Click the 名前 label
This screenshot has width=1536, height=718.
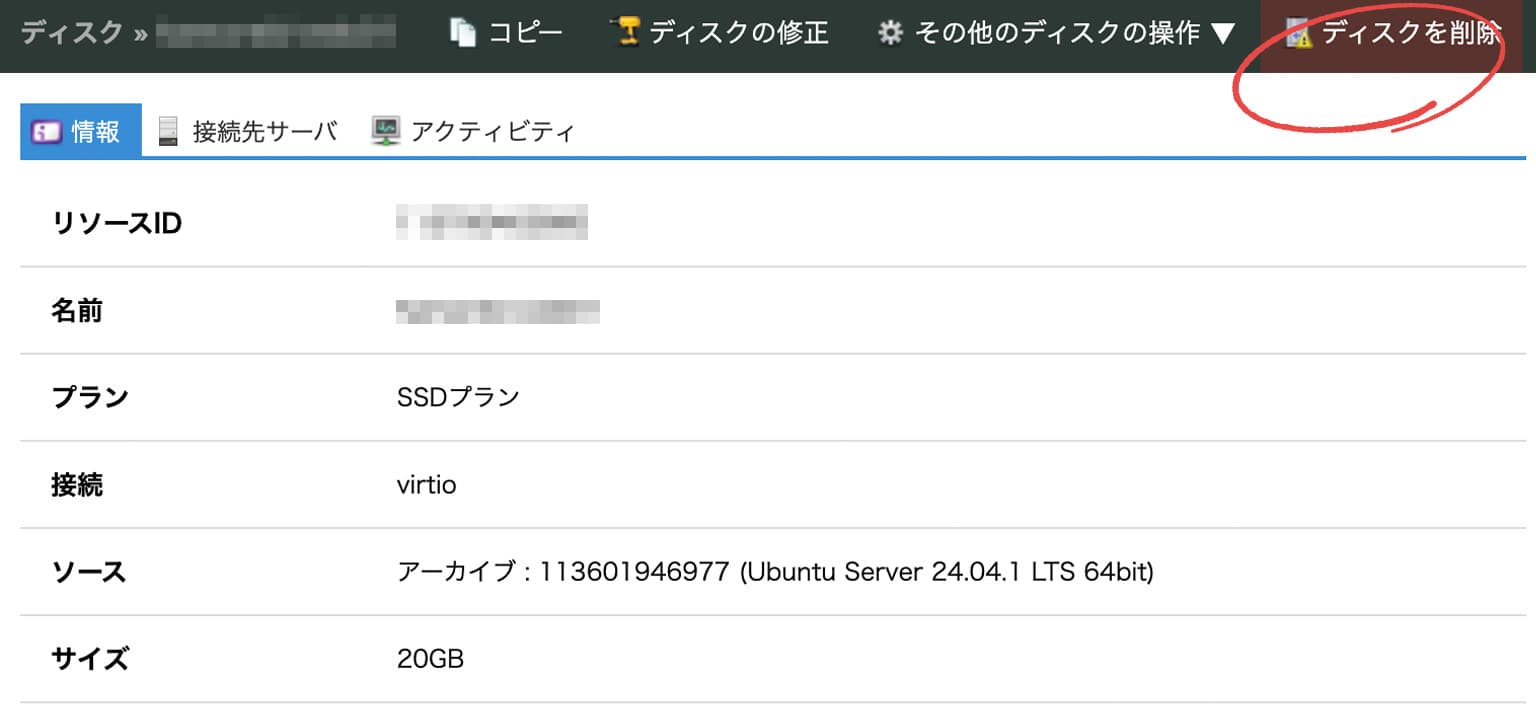click(77, 311)
